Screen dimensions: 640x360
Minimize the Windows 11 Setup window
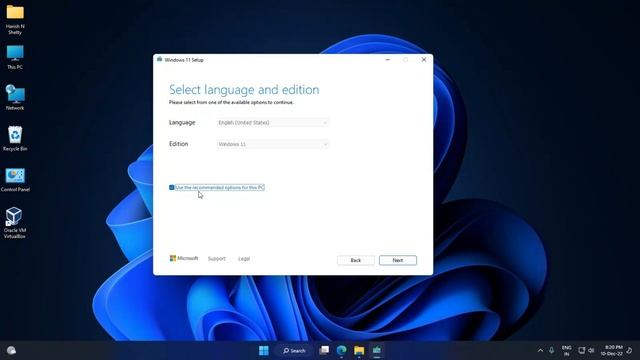pos(388,60)
